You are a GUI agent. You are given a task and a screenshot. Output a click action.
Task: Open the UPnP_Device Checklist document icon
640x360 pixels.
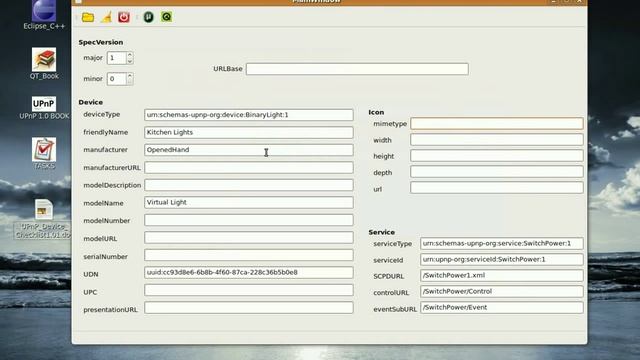point(43,219)
